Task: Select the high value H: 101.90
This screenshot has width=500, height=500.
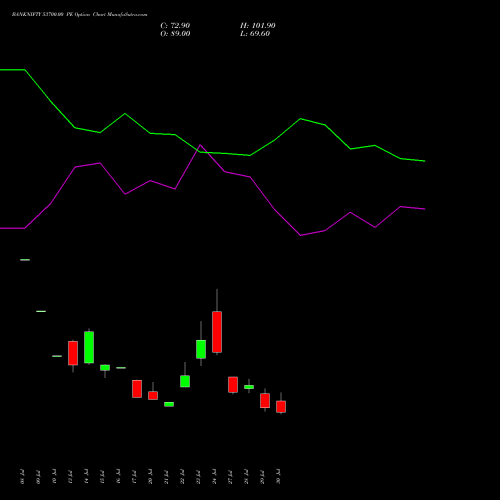Action: point(258,26)
